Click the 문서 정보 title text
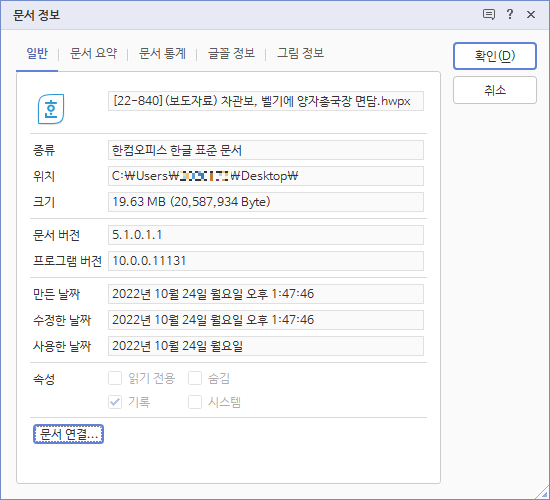 36,15
